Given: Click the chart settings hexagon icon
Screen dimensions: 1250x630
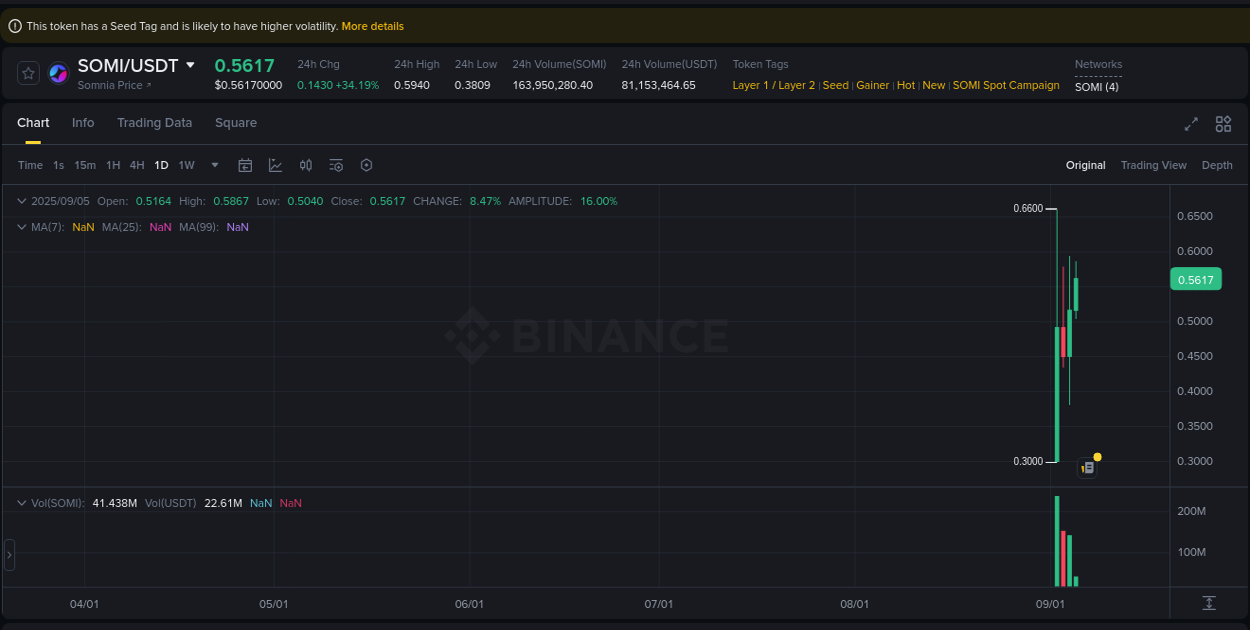Looking at the screenshot, I should click(x=366, y=165).
